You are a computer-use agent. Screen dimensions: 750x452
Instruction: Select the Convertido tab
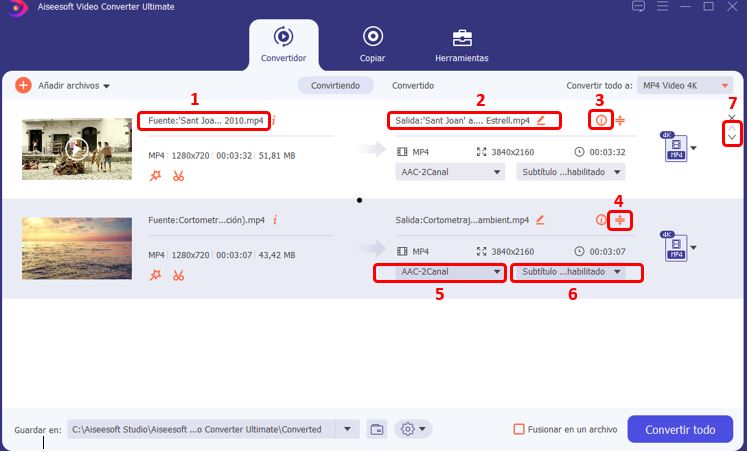pyautogui.click(x=413, y=86)
